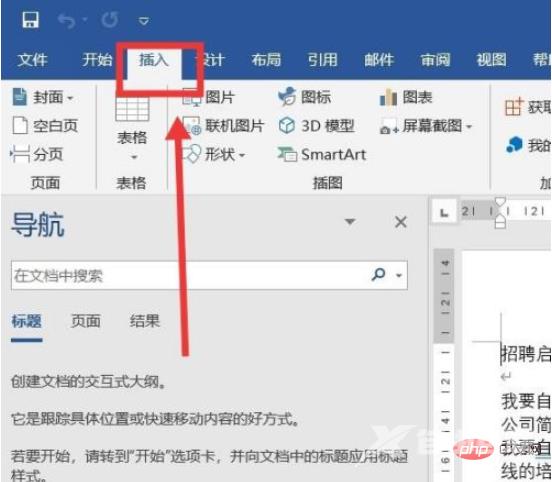The height and width of the screenshot is (482, 552).
Task: Open the 形状 shapes dropdown
Action: click(x=213, y=154)
